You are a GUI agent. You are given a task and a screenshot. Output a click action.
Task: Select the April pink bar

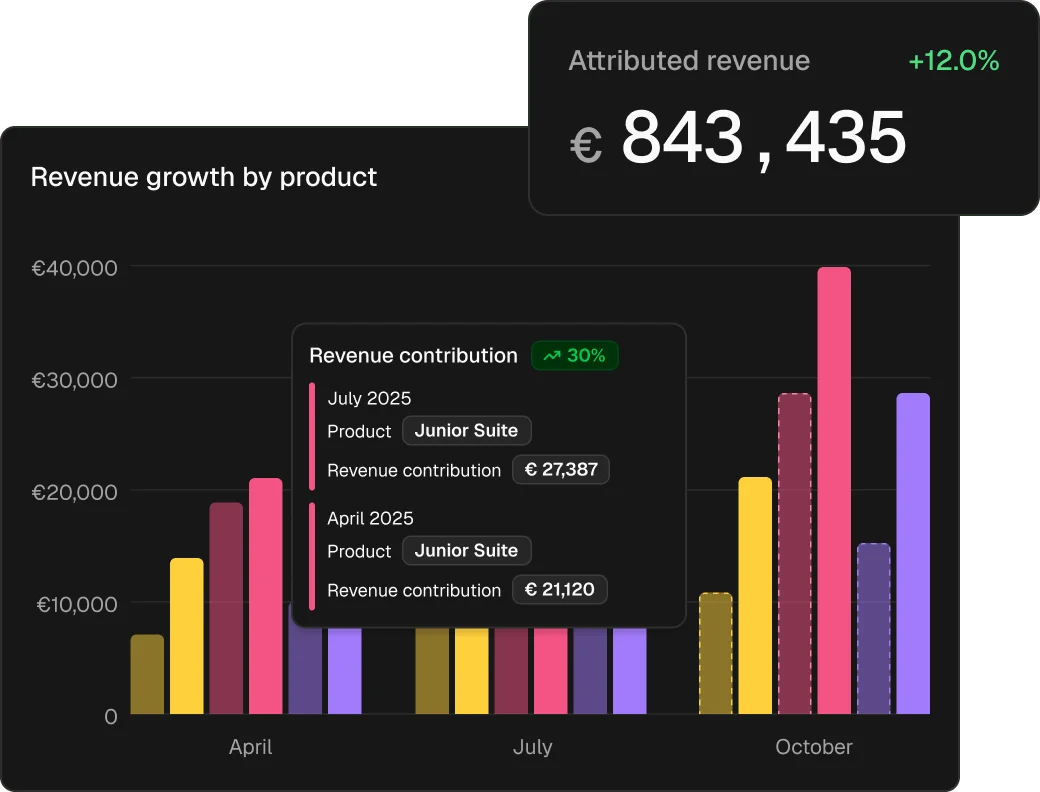265,596
